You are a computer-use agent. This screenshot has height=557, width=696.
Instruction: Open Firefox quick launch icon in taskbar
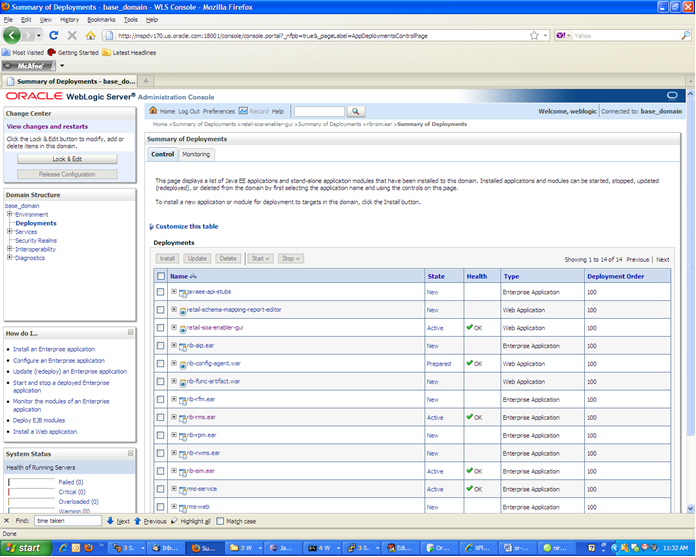pos(88,548)
